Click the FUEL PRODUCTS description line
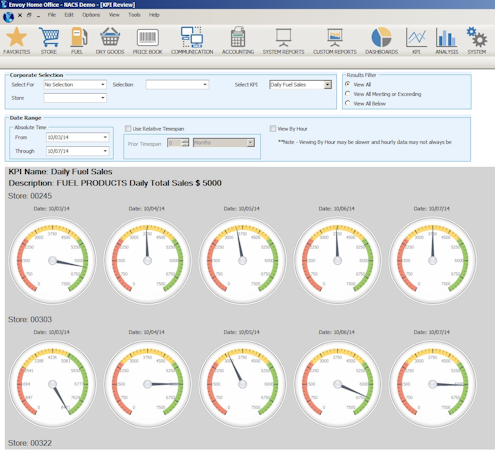The width and height of the screenshot is (495, 450). (x=115, y=183)
